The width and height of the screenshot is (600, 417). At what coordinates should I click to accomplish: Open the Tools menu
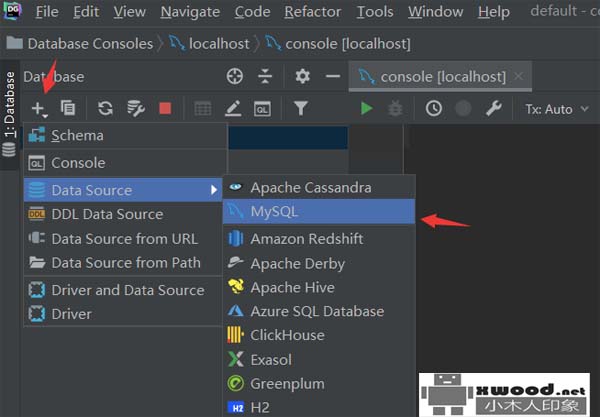point(375,11)
